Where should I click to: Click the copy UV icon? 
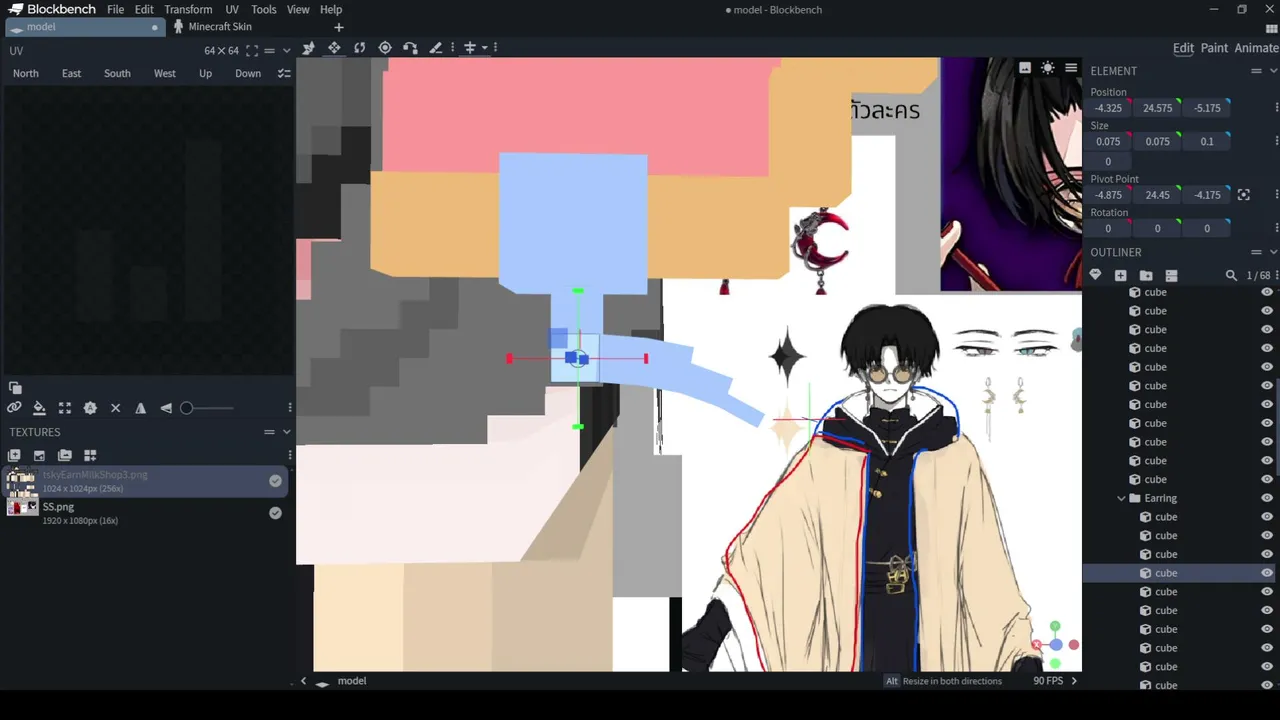click(x=15, y=388)
